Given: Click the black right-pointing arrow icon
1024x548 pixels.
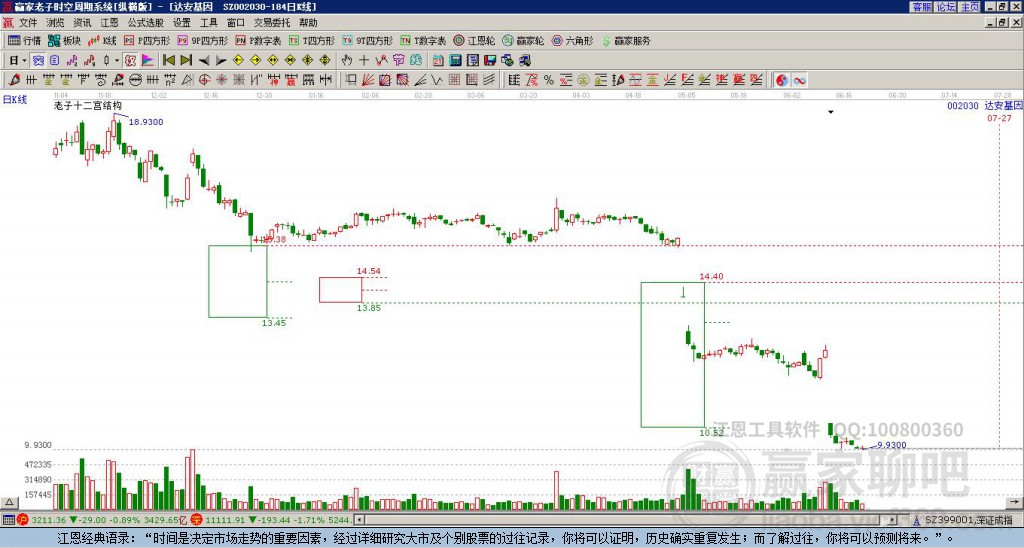Looking at the screenshot, I should click(221, 61).
